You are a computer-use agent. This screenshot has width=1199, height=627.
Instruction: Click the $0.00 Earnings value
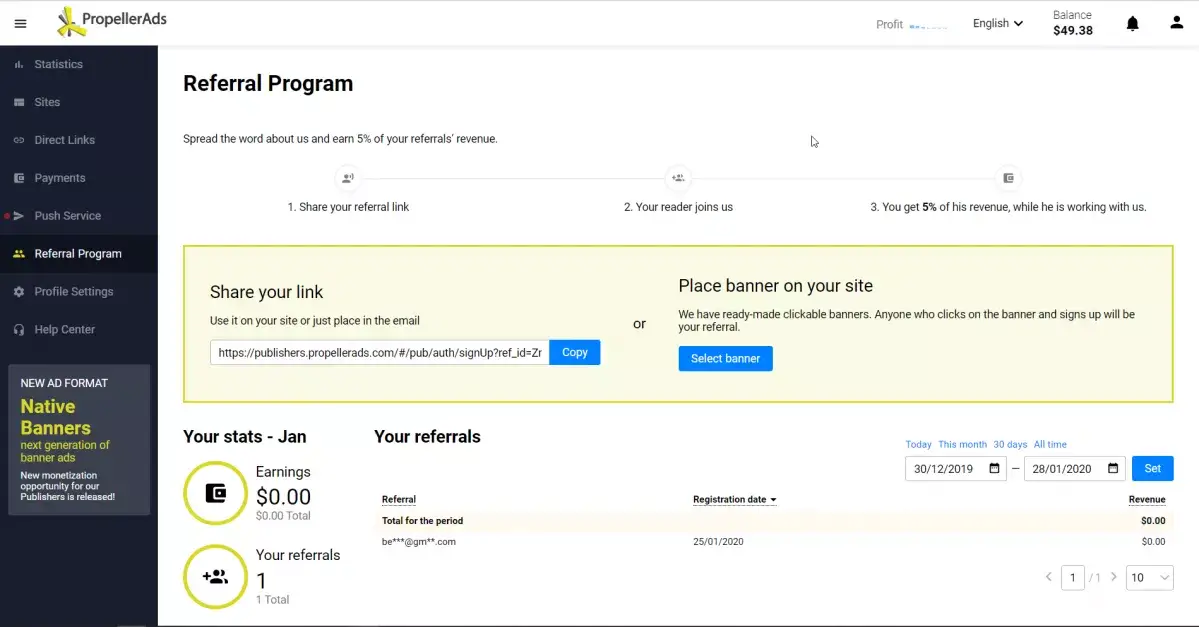click(283, 497)
